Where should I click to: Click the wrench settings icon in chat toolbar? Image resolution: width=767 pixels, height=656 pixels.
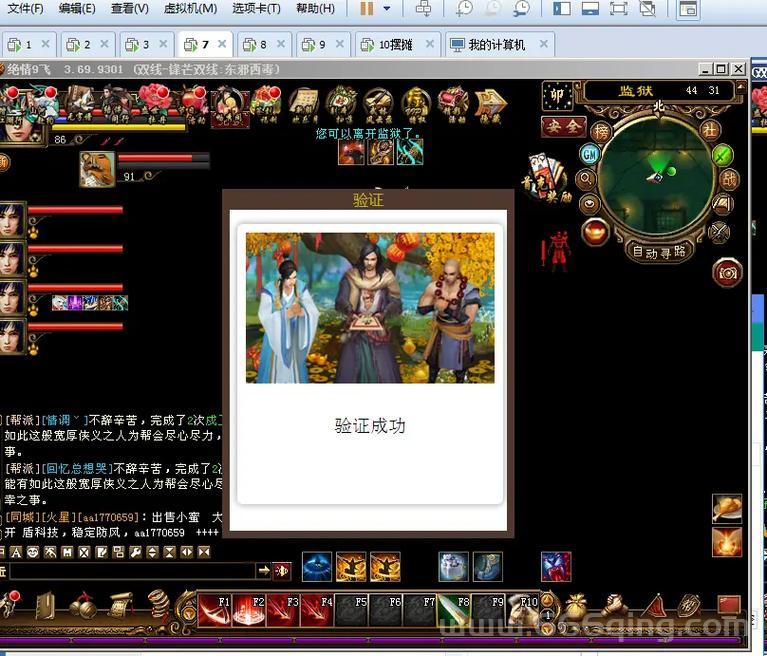click(x=135, y=552)
